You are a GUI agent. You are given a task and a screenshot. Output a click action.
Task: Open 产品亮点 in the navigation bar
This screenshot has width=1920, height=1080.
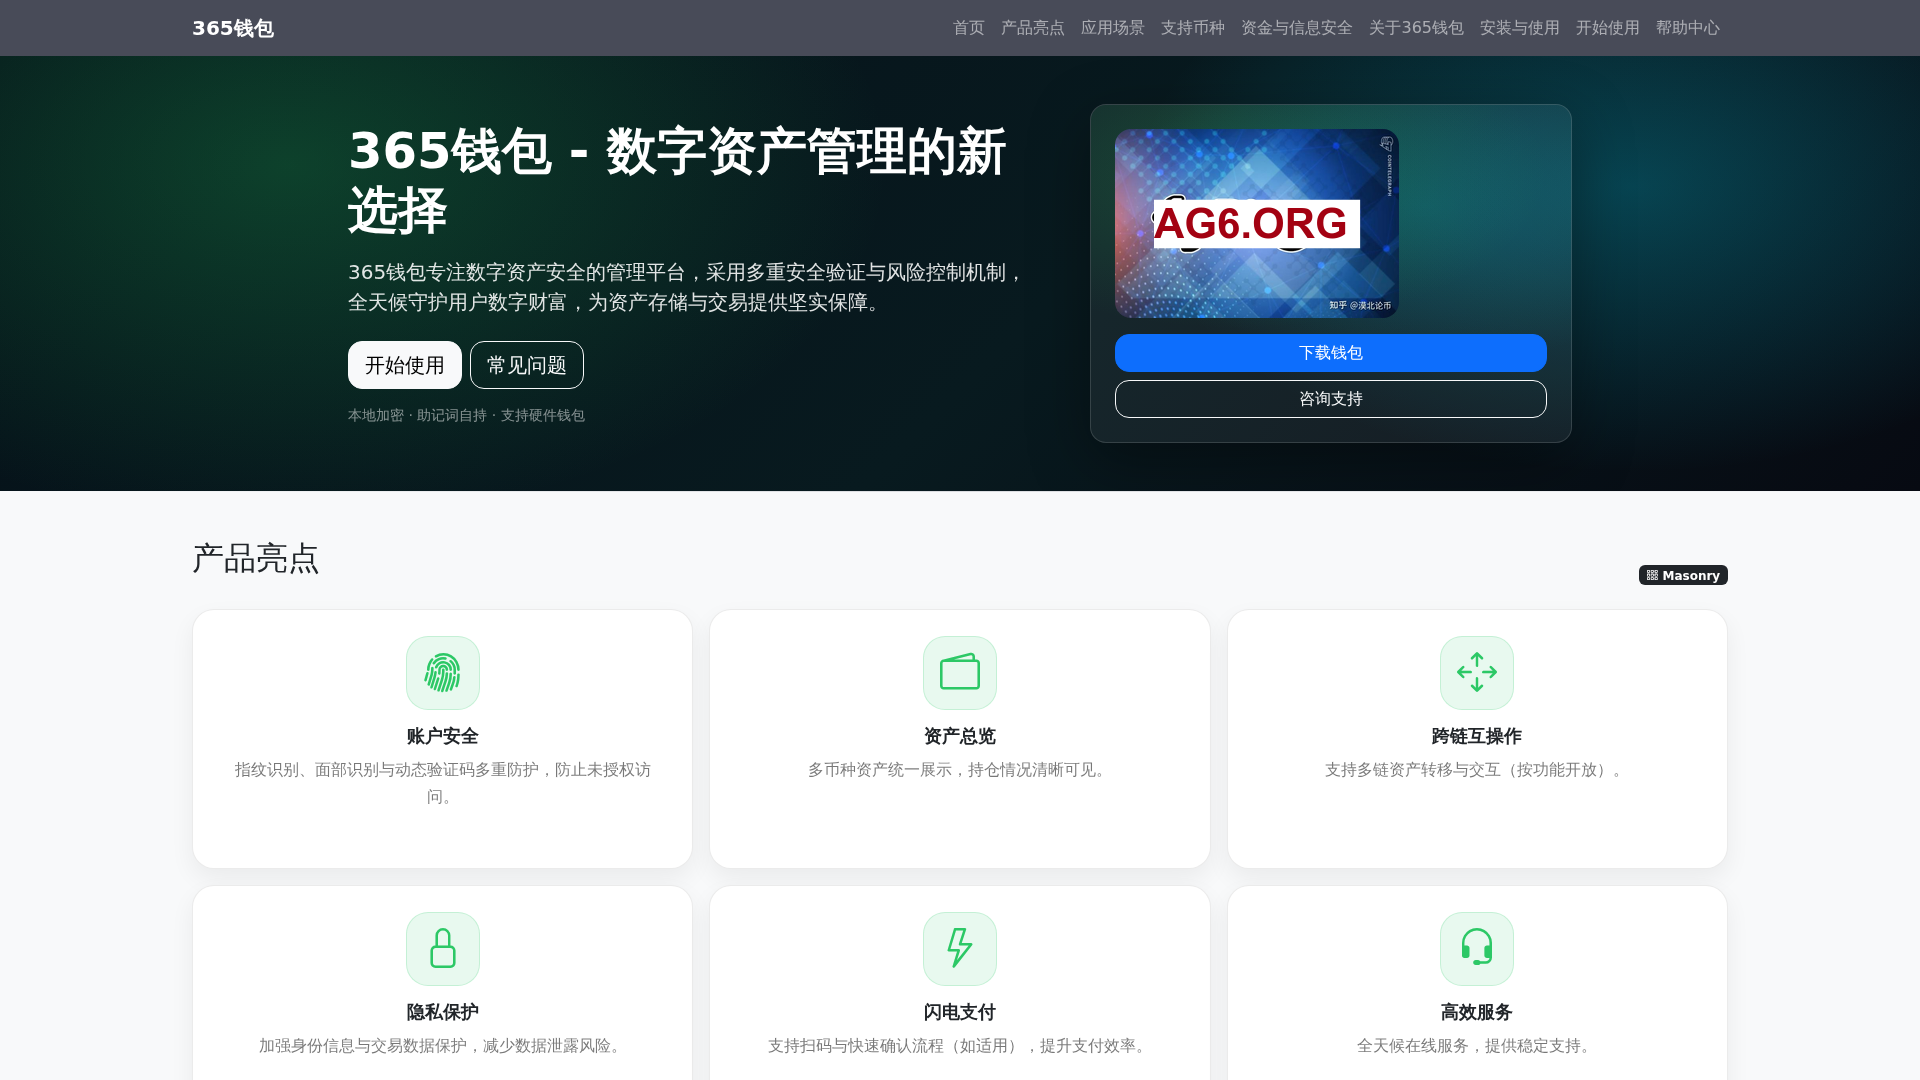[x=1033, y=28]
